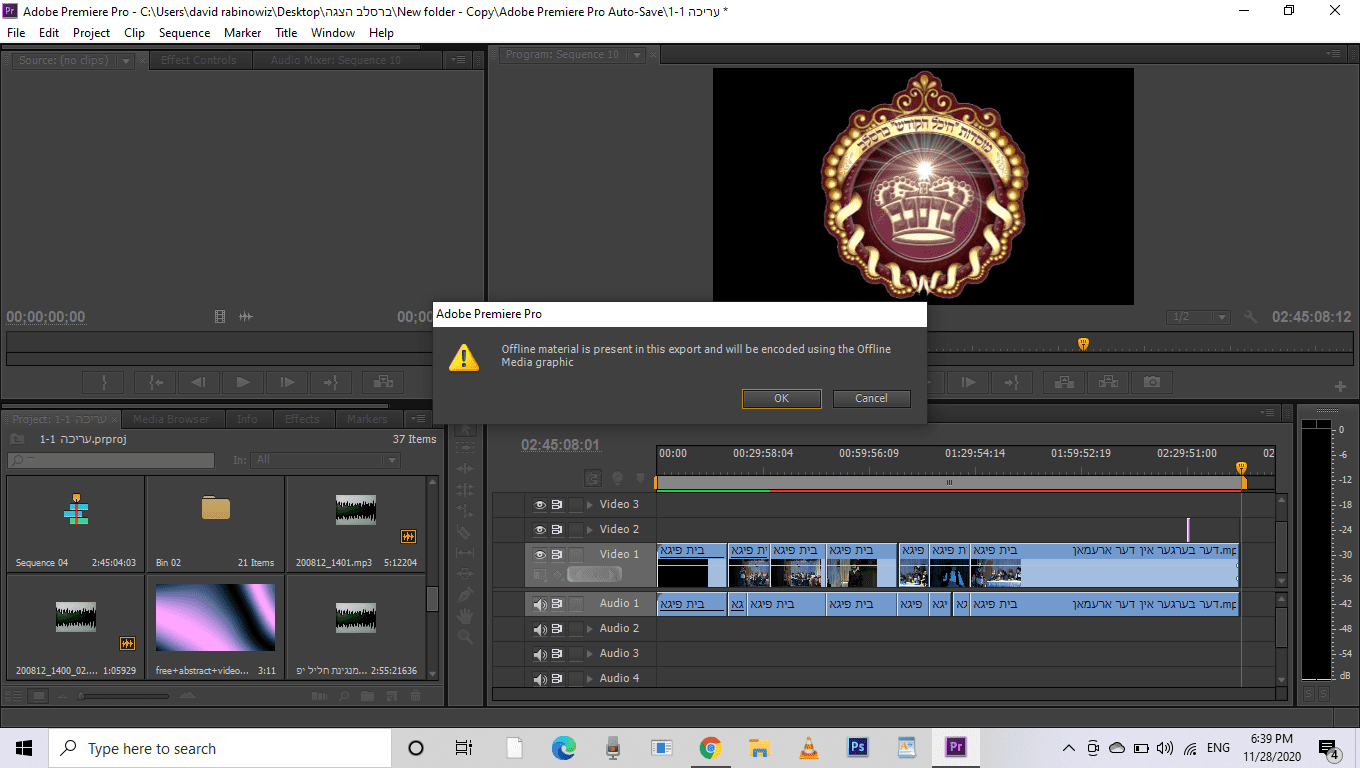Viewport: 1360px width, 768px height.
Task: Toggle the Video 2 track eye icon
Action: coord(540,530)
